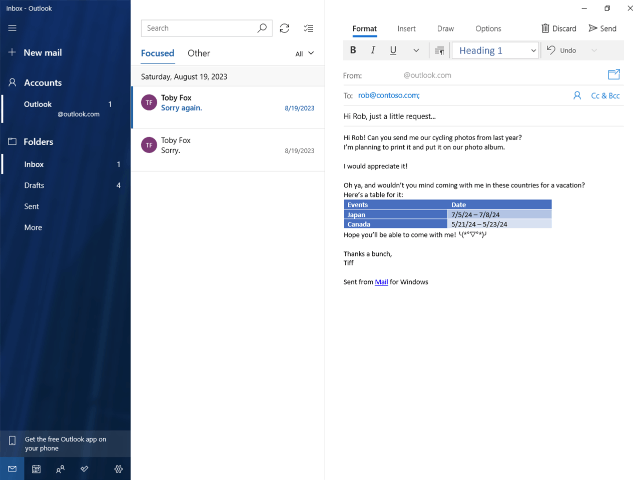This screenshot has height=480, width=640.
Task: Send the email to Rob
Action: (602, 28)
